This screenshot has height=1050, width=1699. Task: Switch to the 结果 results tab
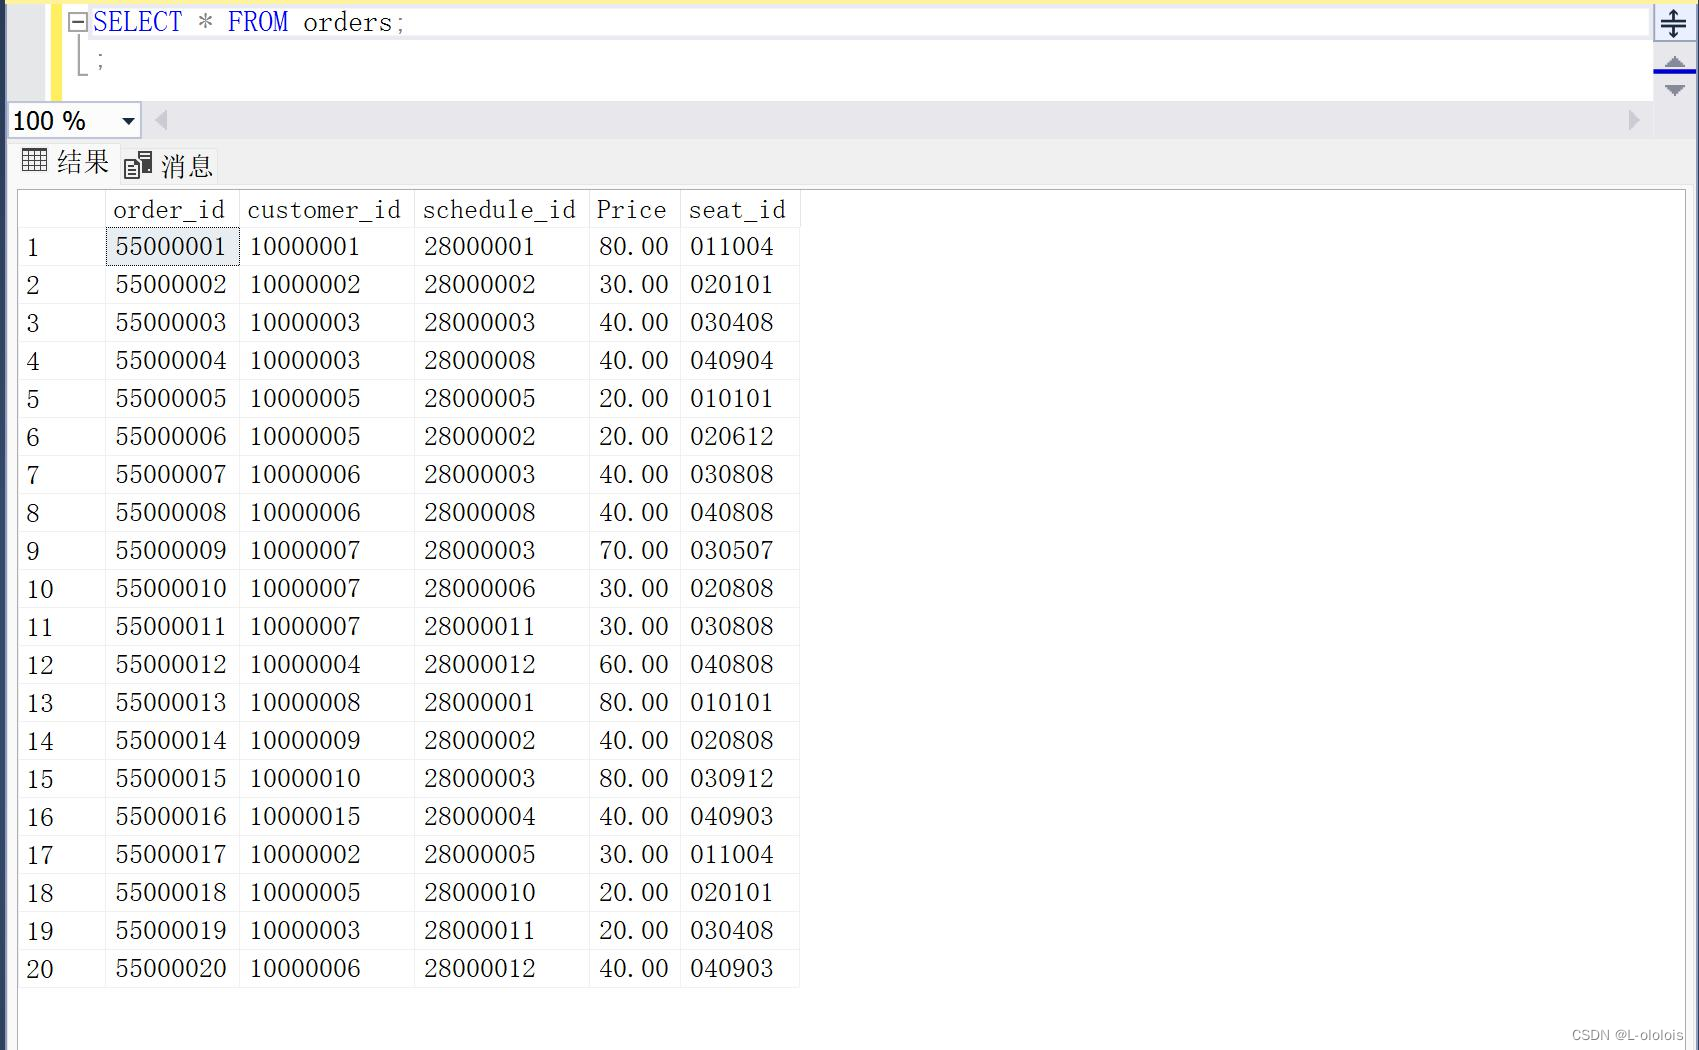66,162
